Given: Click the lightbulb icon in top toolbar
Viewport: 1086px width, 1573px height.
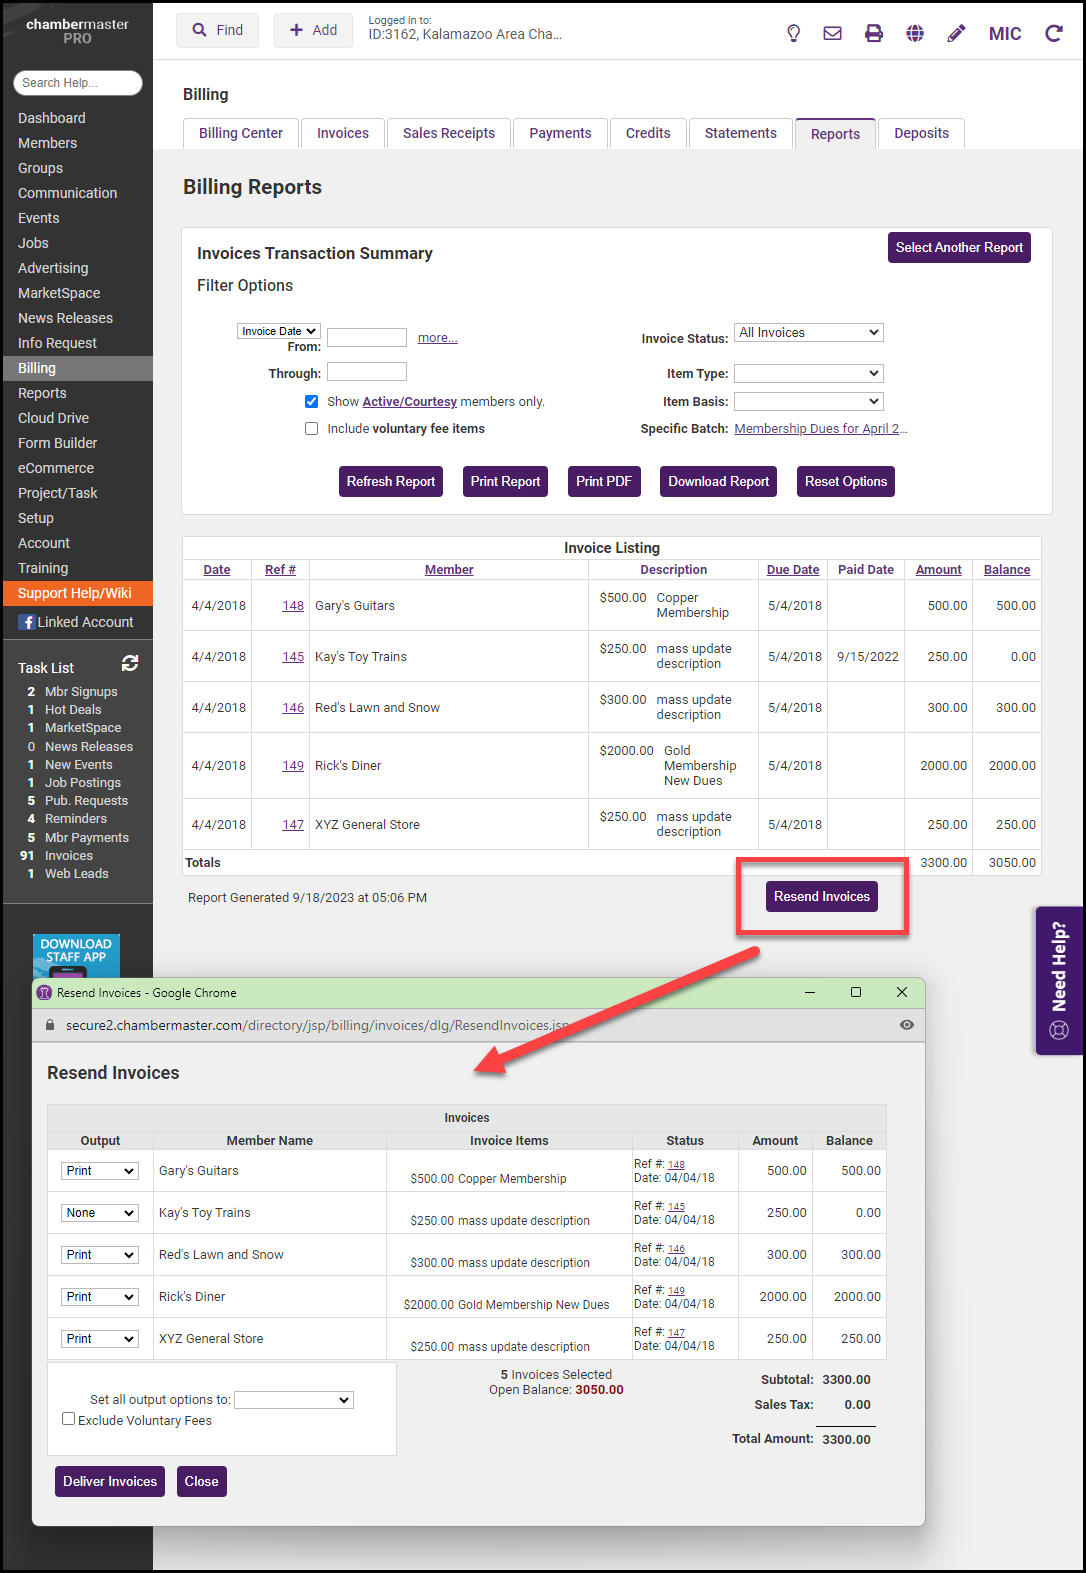Looking at the screenshot, I should [793, 33].
